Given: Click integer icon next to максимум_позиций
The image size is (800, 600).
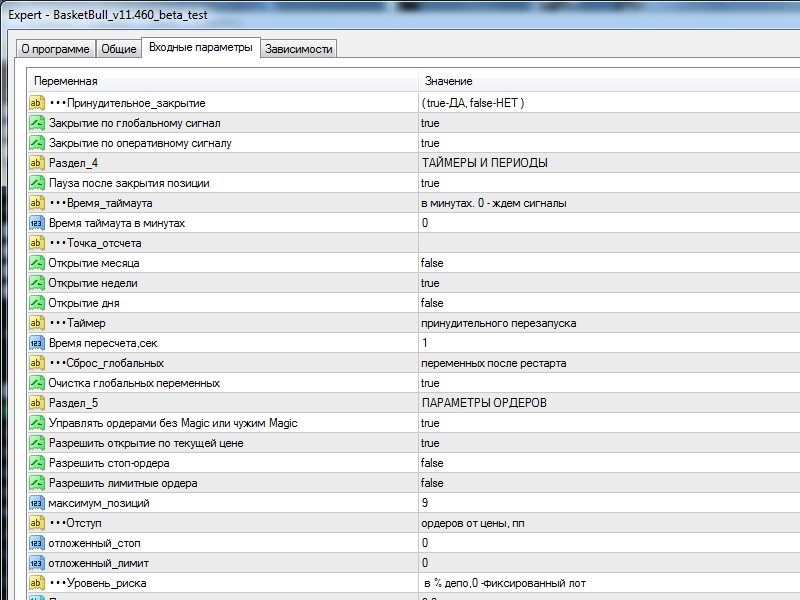Looking at the screenshot, I should pyautogui.click(x=37, y=503).
